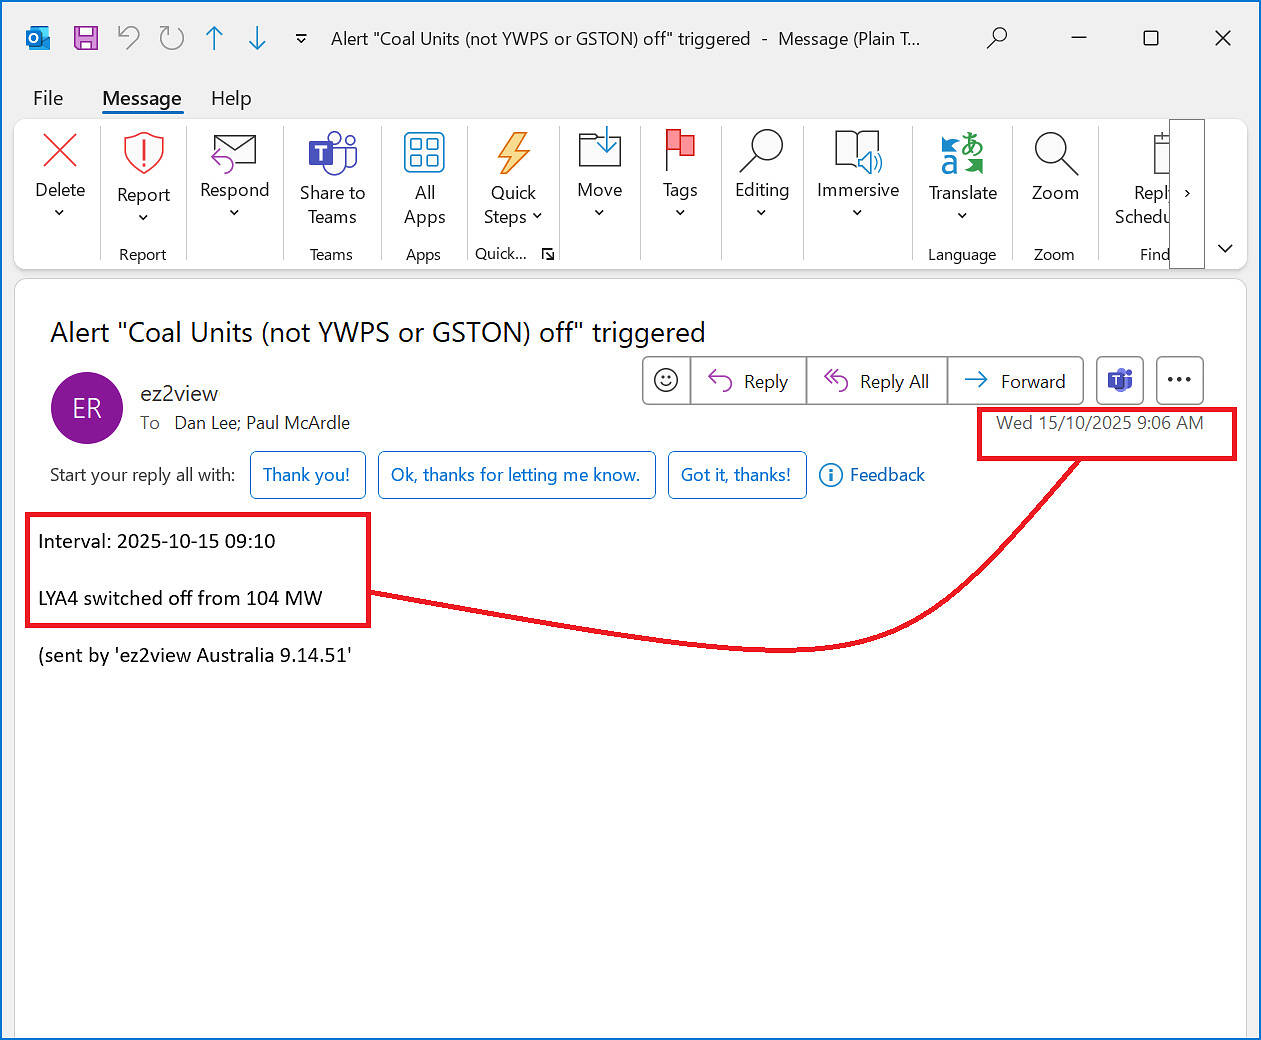Image resolution: width=1261 pixels, height=1040 pixels.
Task: Collapse the ribbon using the chevron
Action: click(x=1225, y=248)
